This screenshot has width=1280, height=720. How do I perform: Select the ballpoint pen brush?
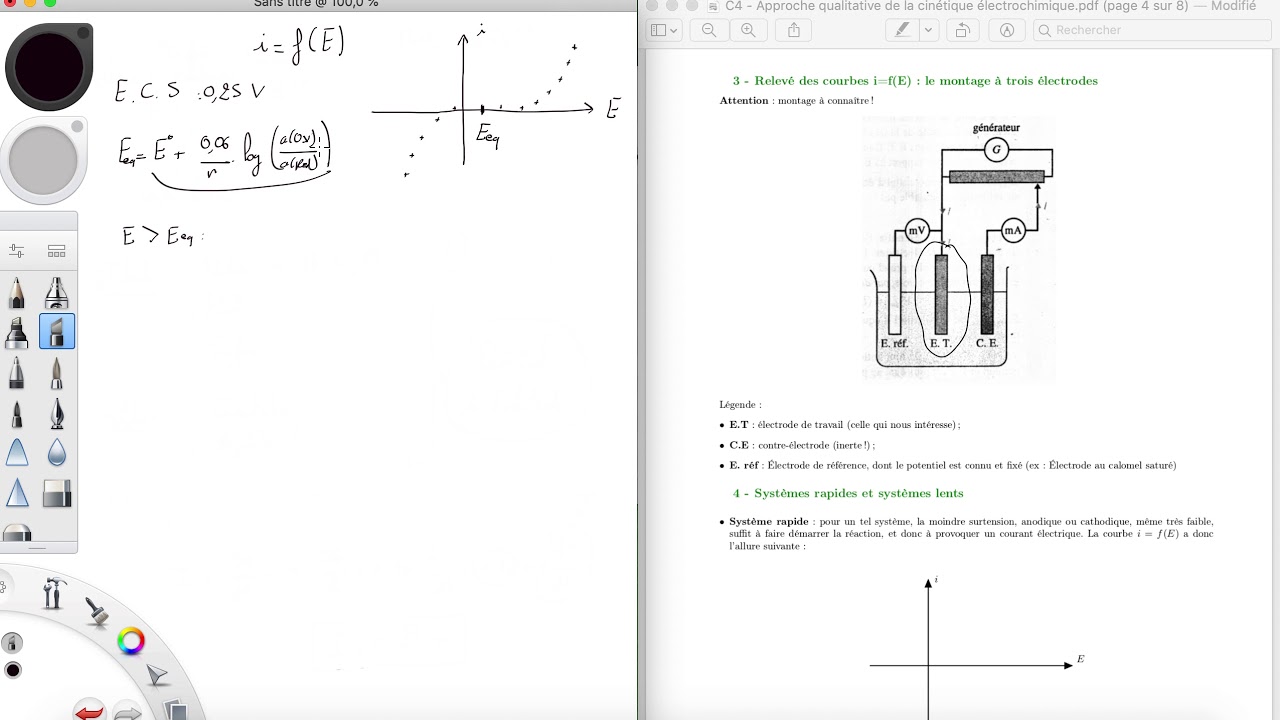17,373
